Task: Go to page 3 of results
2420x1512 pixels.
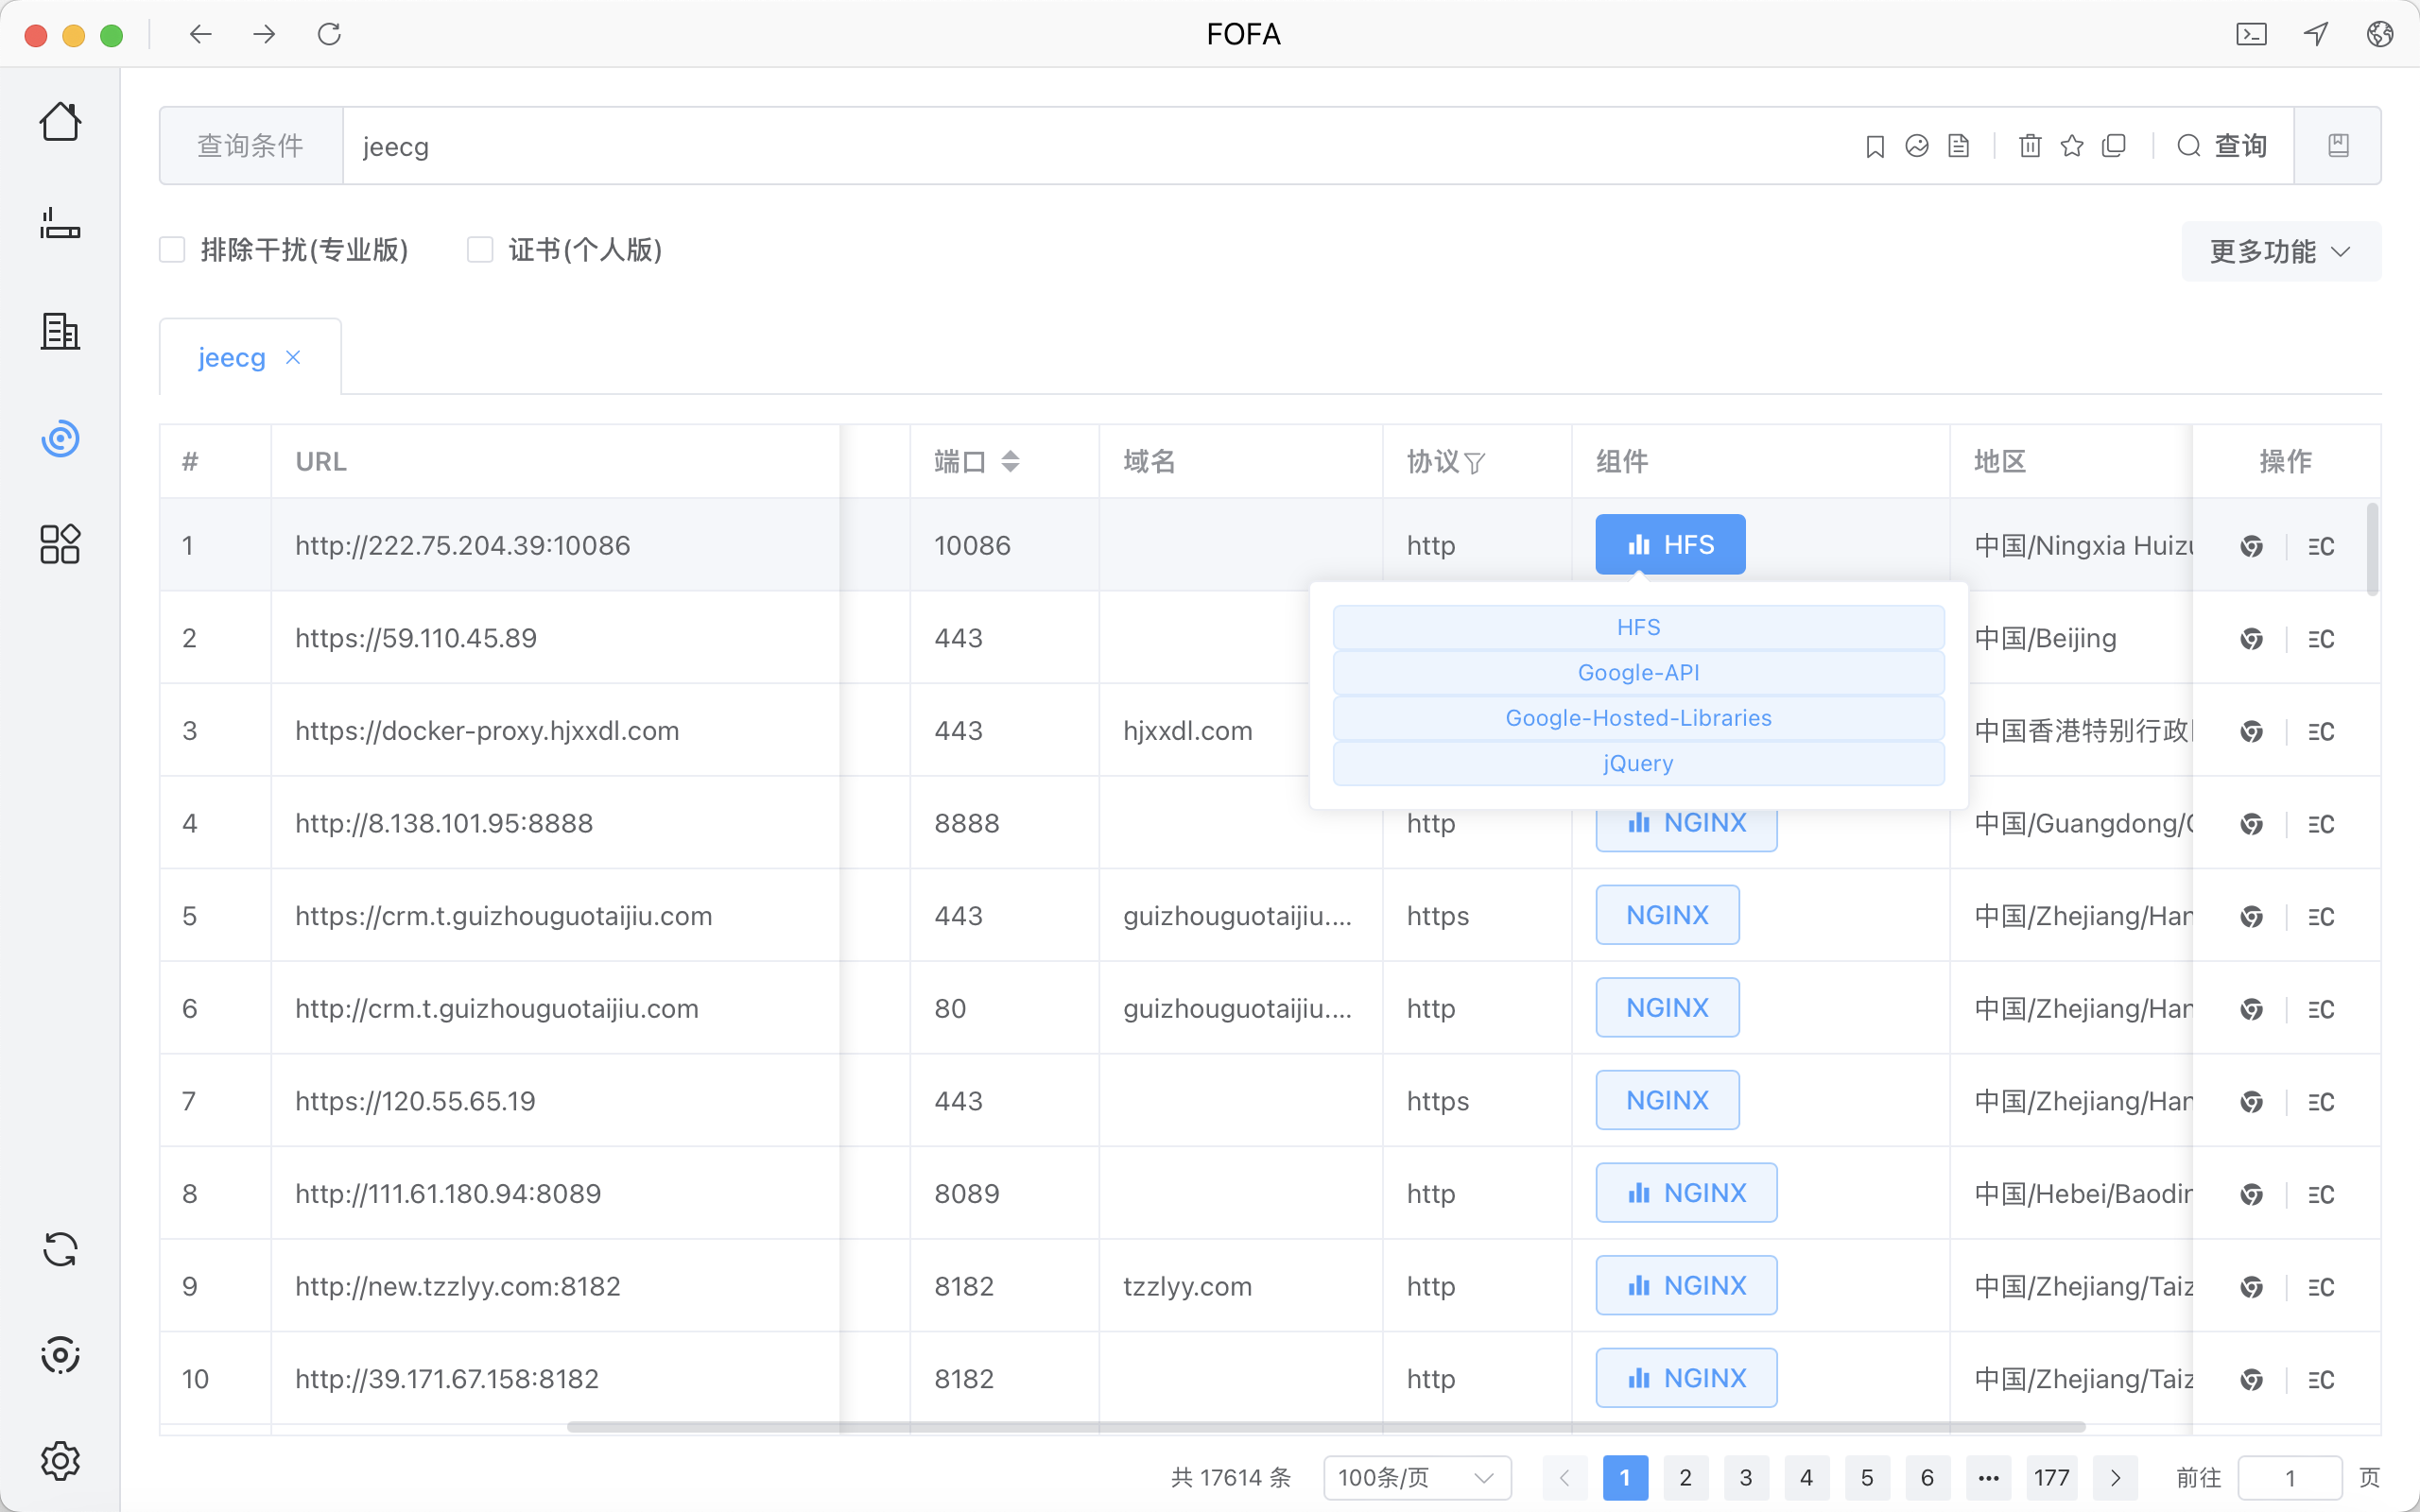Action: click(1745, 1477)
